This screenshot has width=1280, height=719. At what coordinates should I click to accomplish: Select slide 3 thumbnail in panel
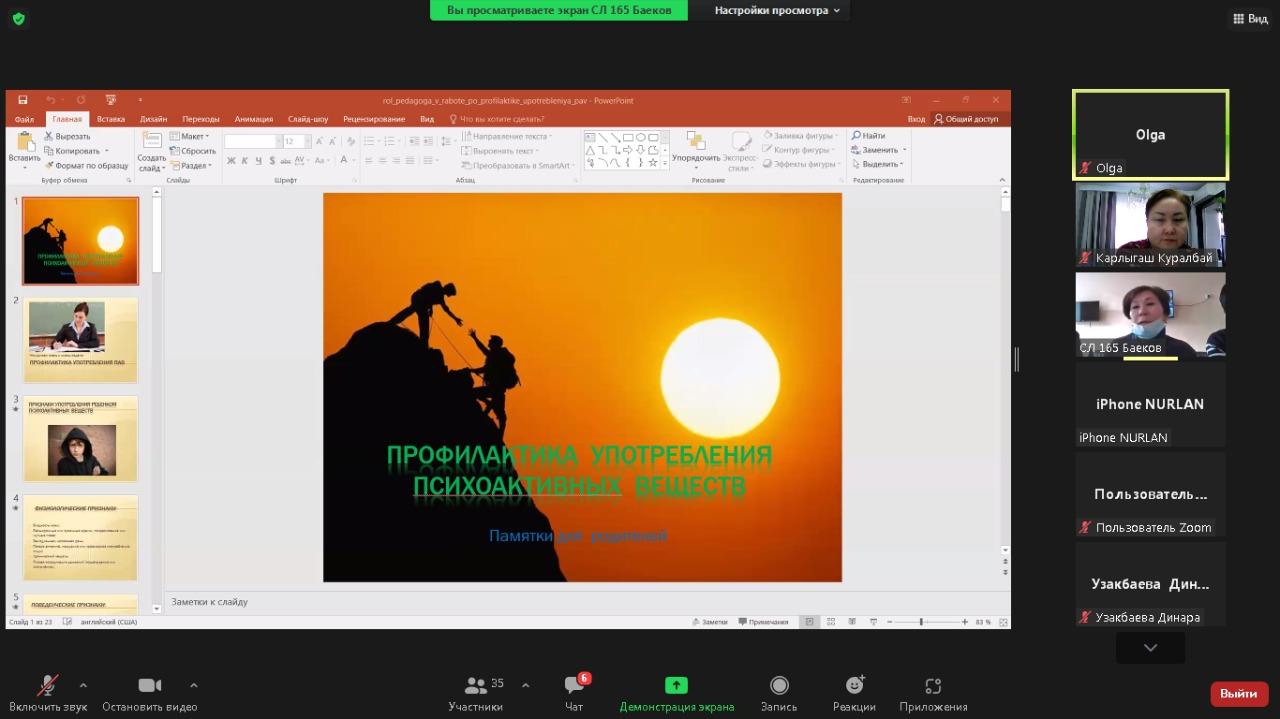pos(81,438)
